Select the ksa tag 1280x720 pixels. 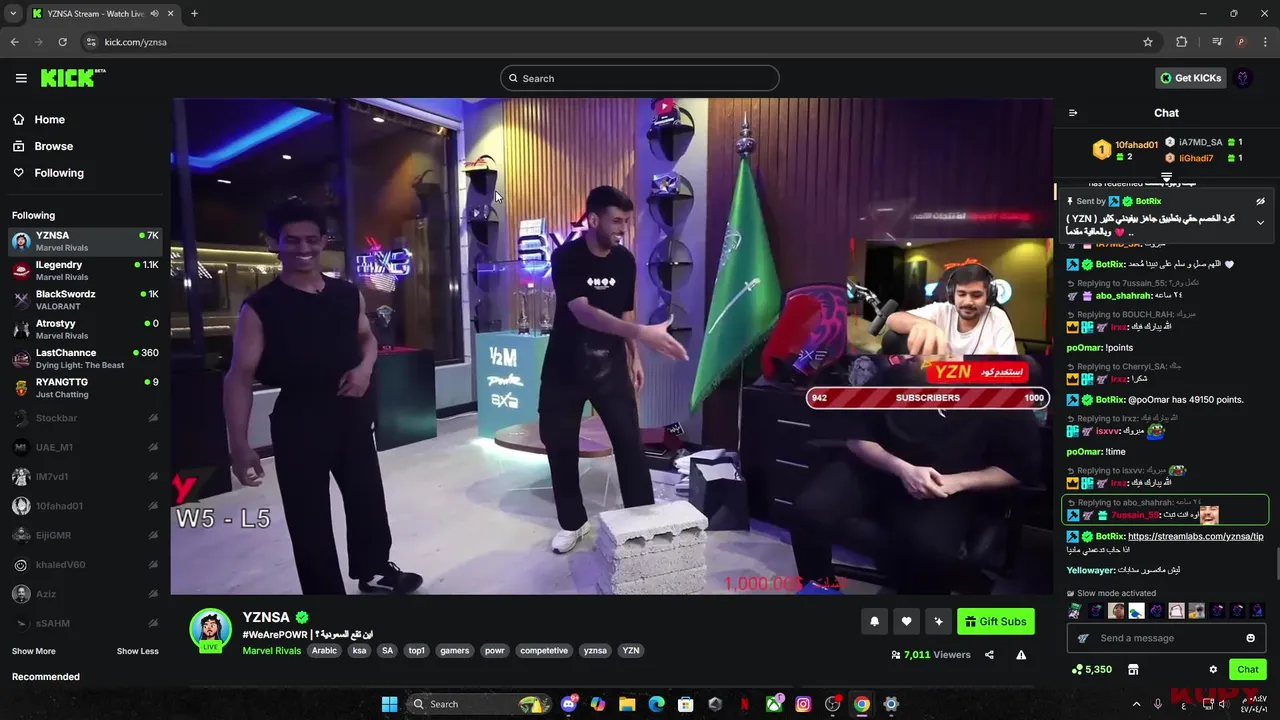[x=359, y=651]
